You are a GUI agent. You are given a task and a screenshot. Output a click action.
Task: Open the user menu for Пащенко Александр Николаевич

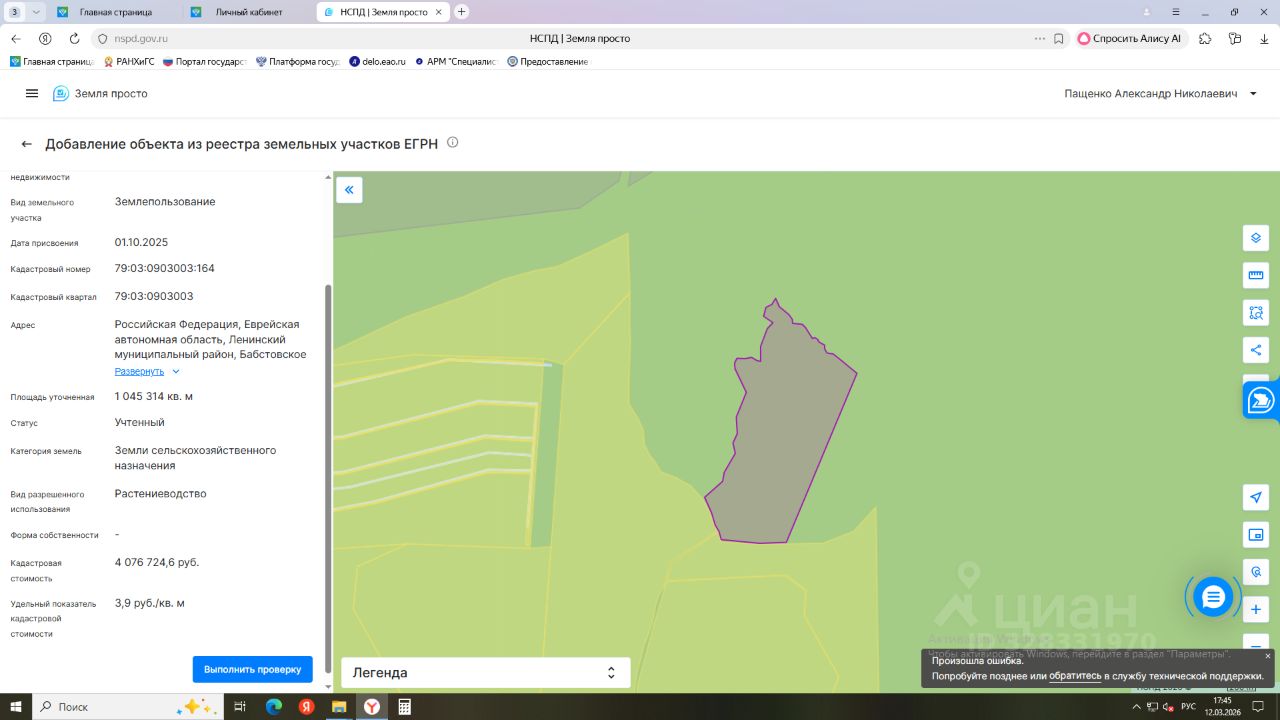[1162, 93]
